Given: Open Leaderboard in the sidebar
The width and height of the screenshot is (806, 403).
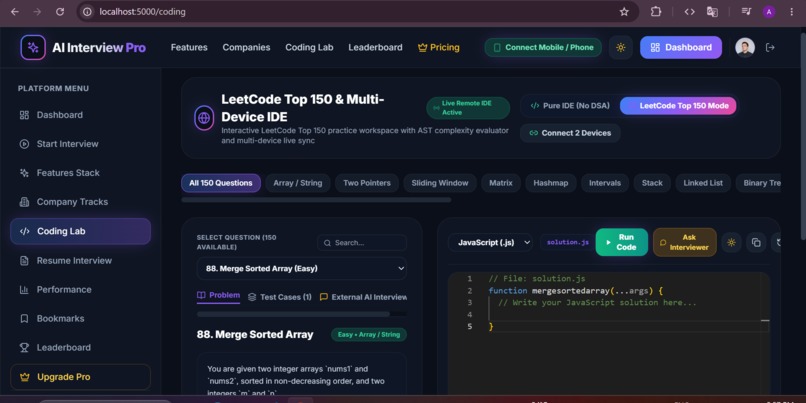Looking at the screenshot, I should [x=81, y=347].
